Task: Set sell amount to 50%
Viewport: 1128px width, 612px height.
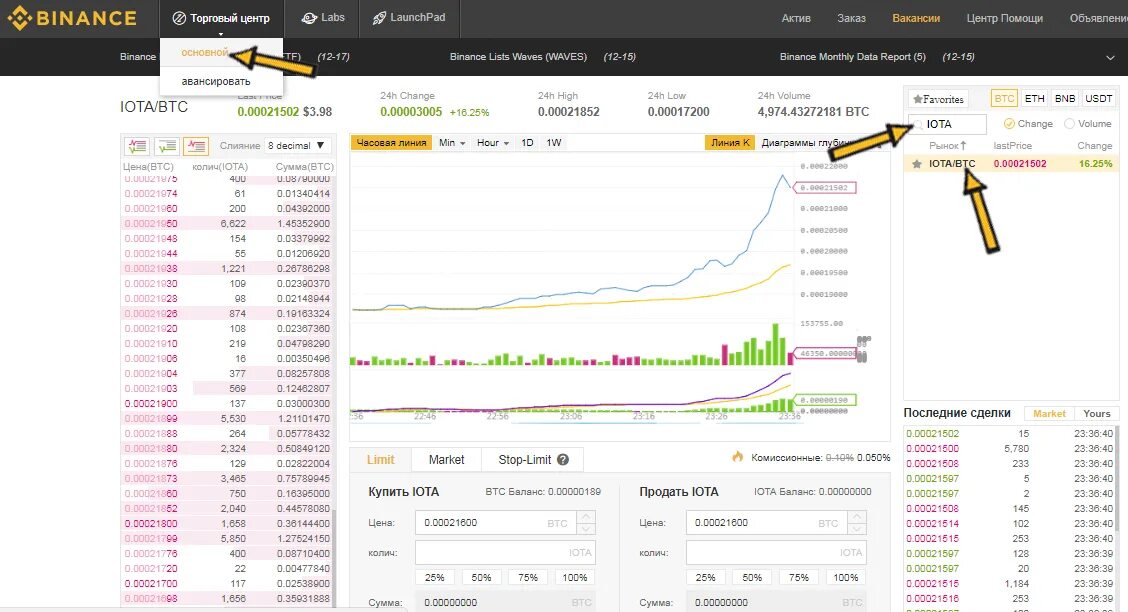Action: point(752,577)
